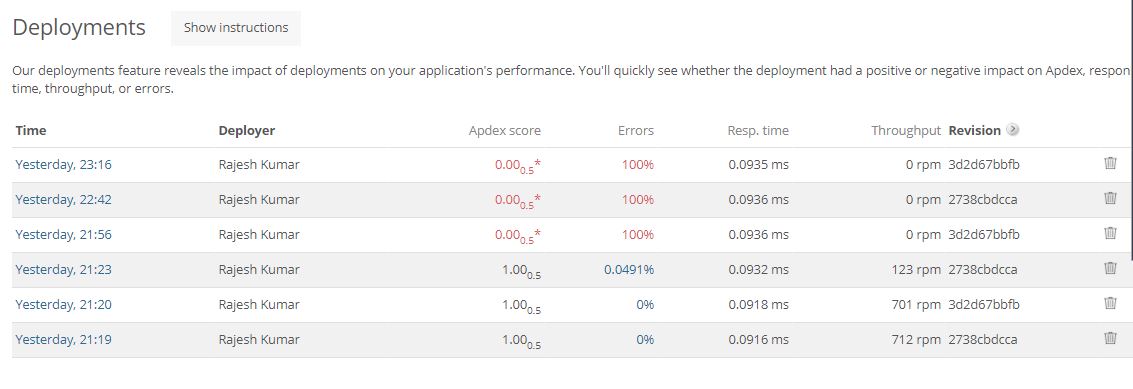Click trash icon in the 21:23 row
Image resolution: width=1133 pixels, height=389 pixels.
point(1111,268)
